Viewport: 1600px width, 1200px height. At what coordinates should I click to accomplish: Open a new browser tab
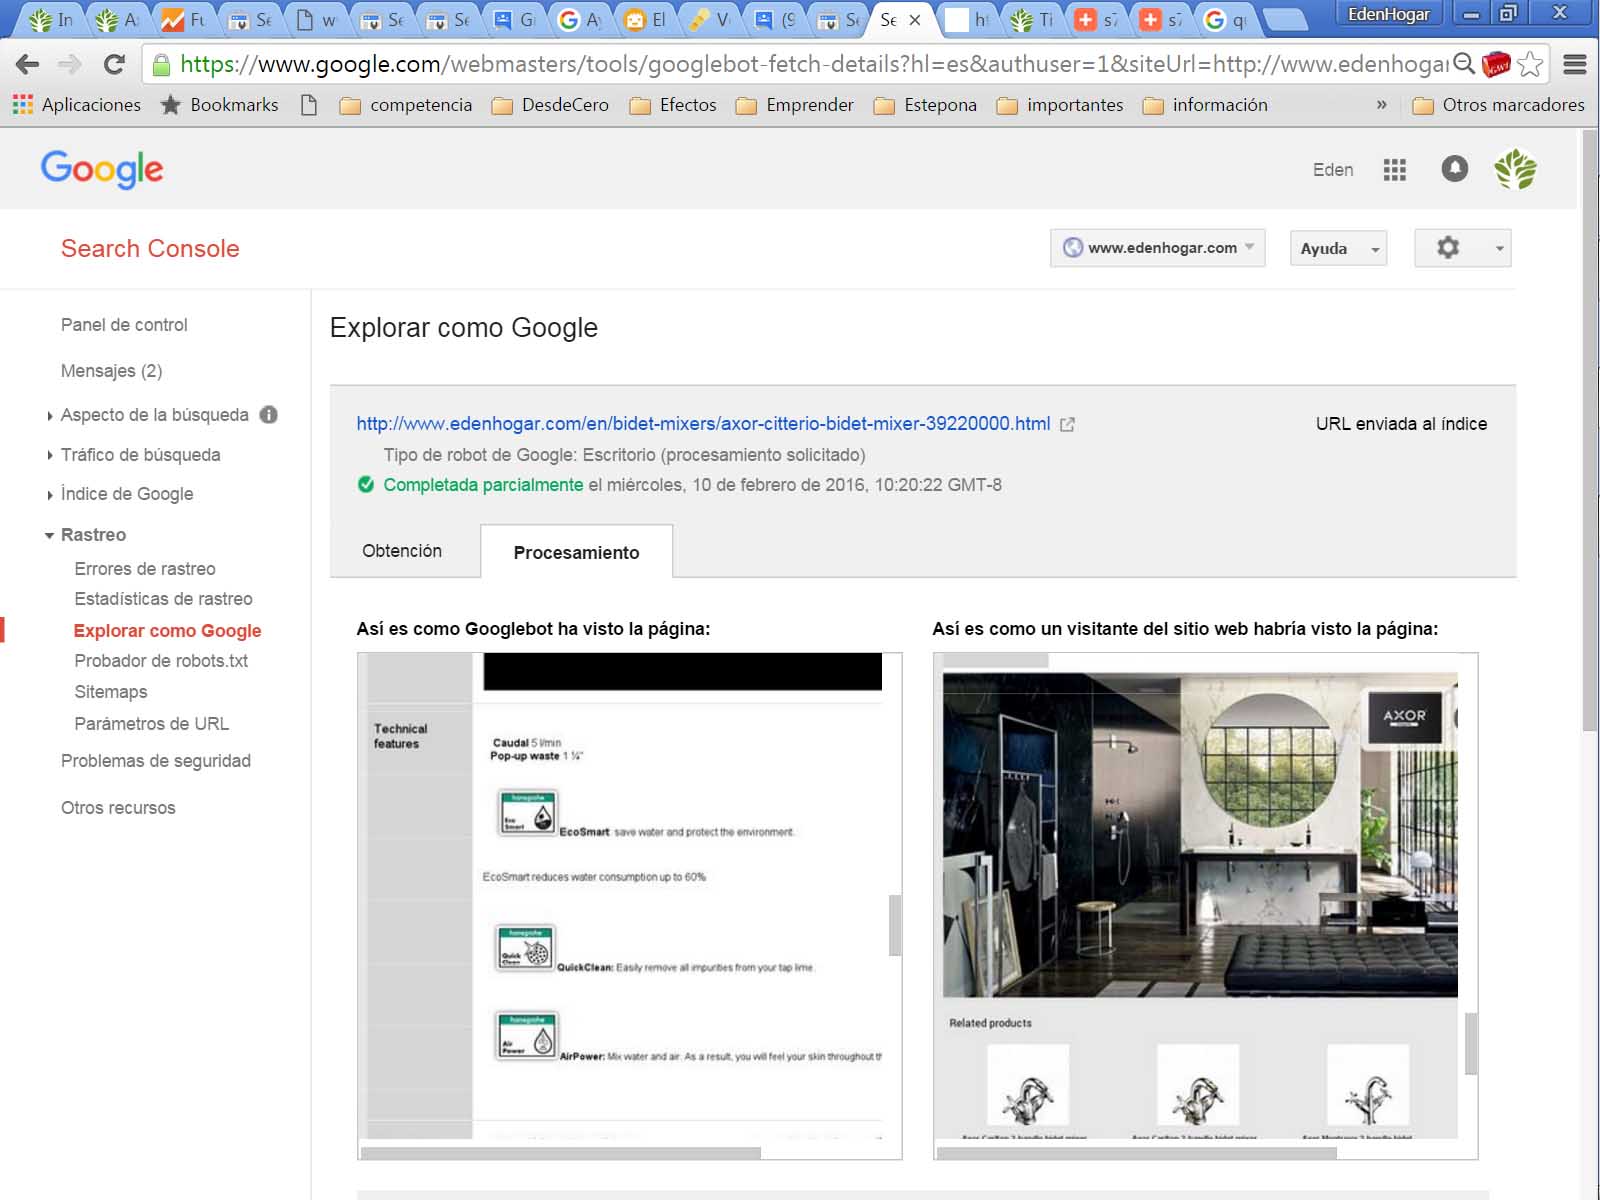1285,20
